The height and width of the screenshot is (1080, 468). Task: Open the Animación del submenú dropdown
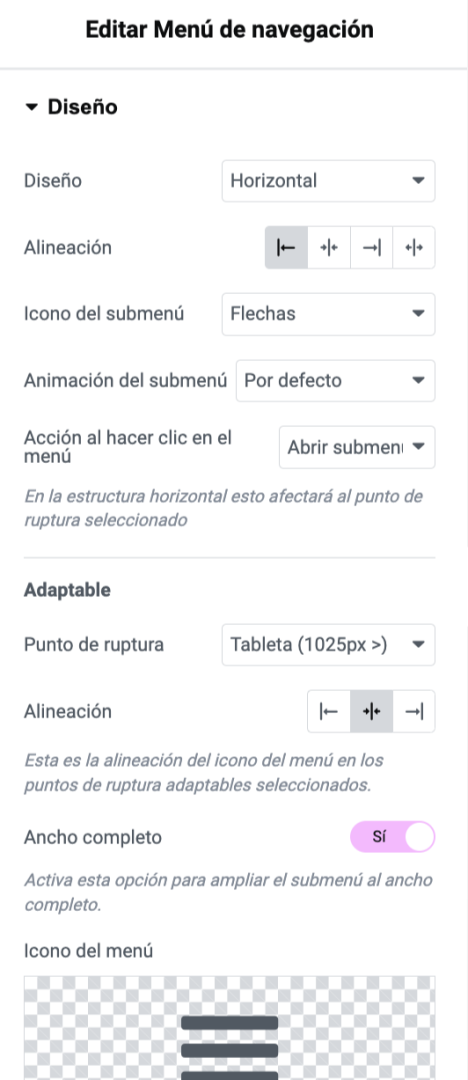336,380
